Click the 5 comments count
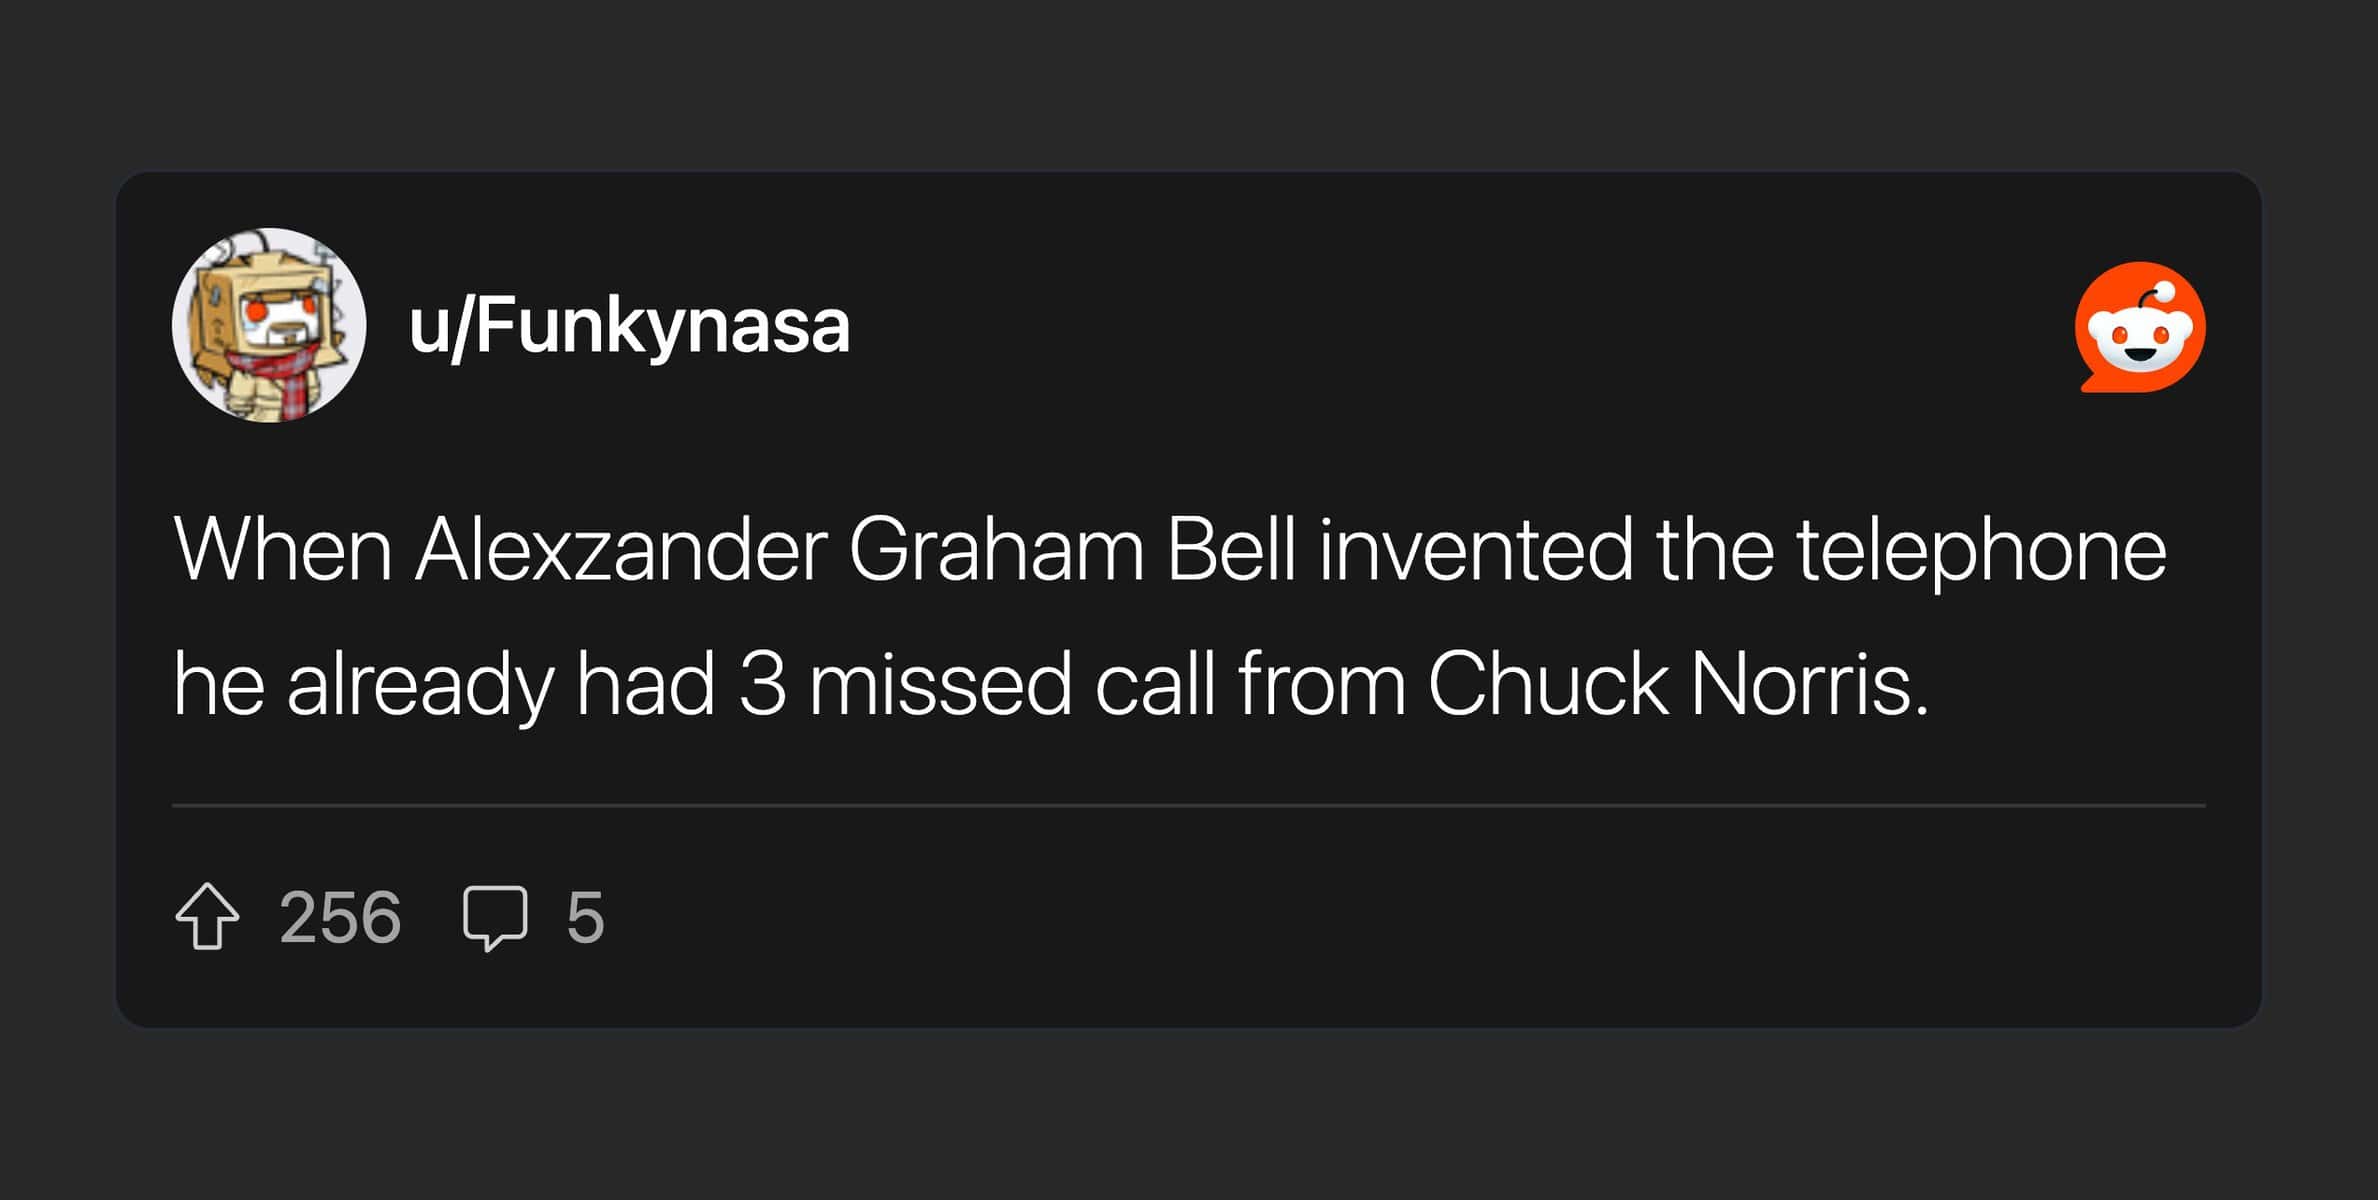2378x1200 pixels. (585, 917)
